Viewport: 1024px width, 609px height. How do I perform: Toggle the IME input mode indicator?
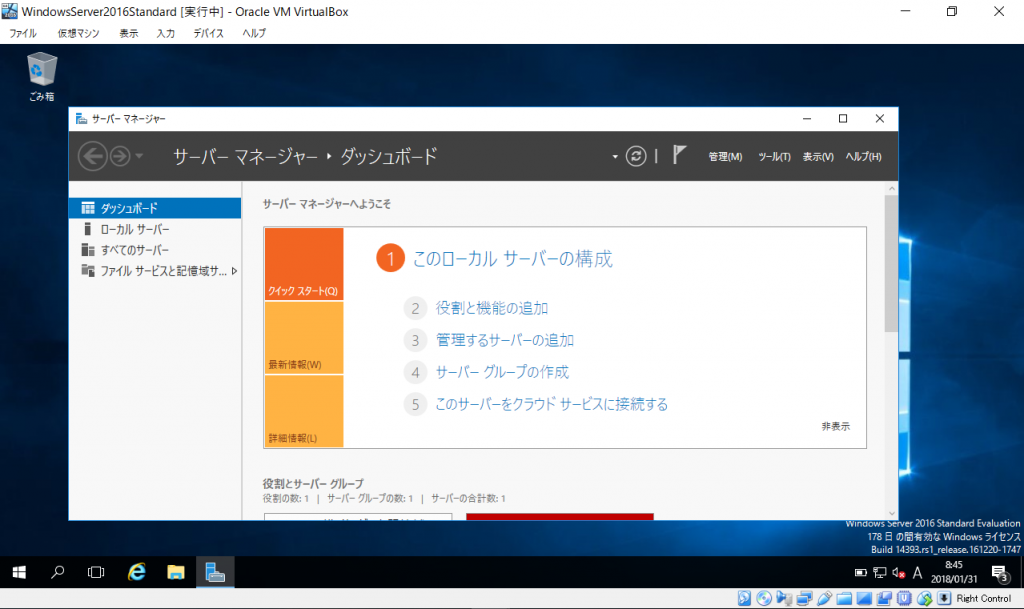point(917,572)
